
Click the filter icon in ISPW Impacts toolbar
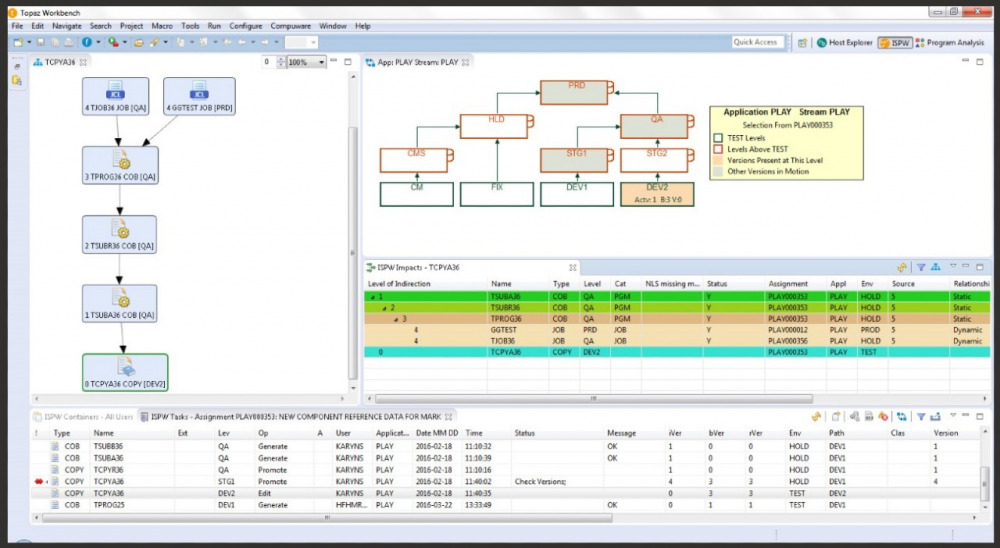point(921,267)
